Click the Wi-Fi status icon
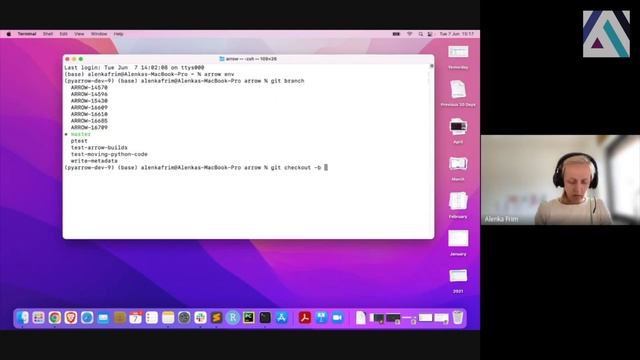 click(409, 34)
